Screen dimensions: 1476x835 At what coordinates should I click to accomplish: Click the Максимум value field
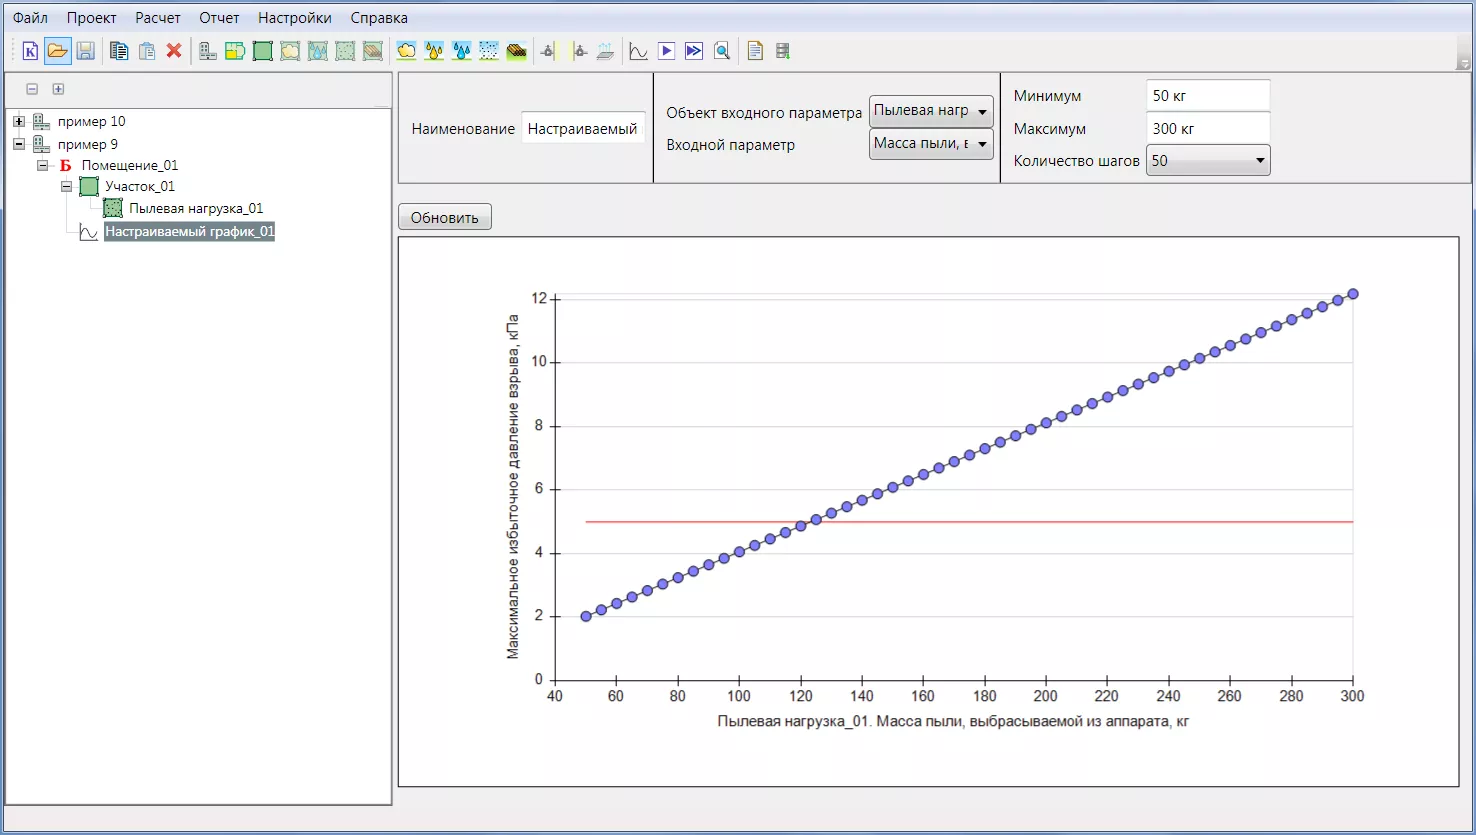(x=1207, y=129)
